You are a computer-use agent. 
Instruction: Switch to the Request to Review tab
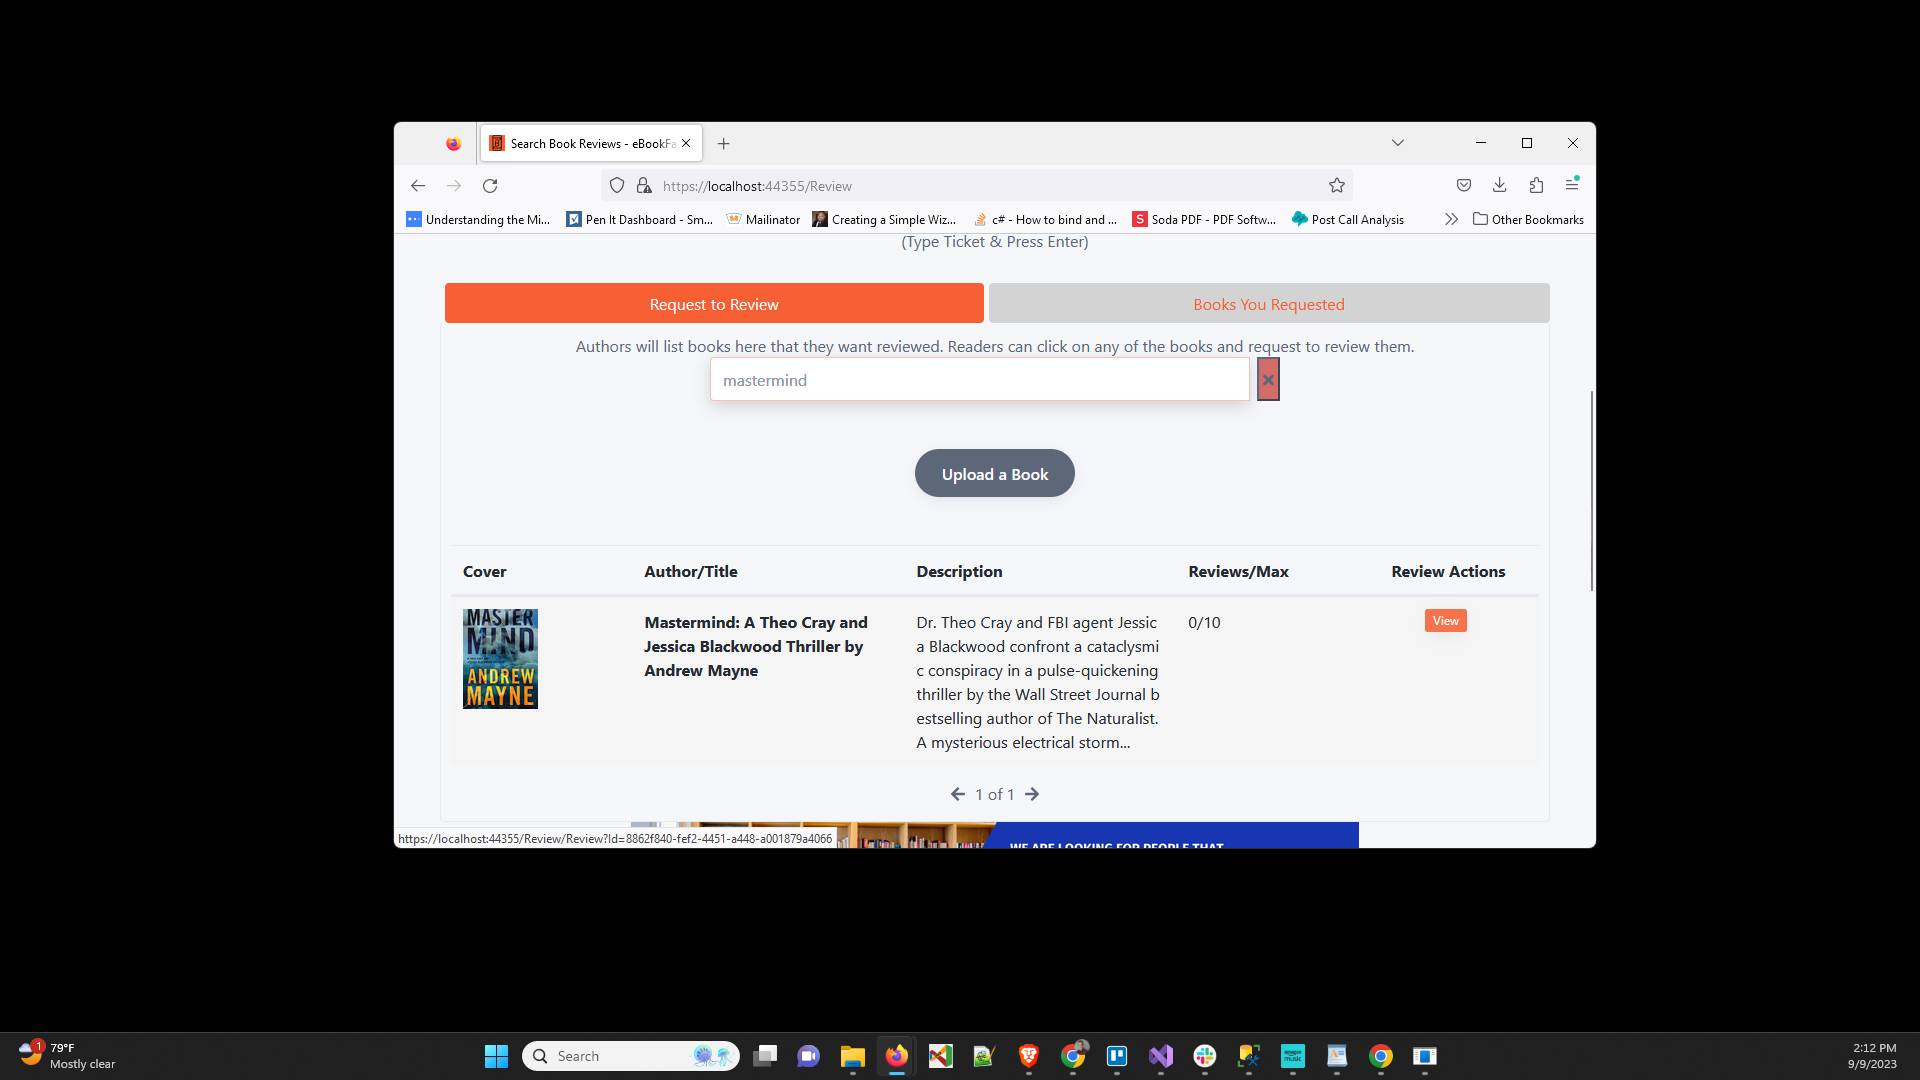coord(713,303)
